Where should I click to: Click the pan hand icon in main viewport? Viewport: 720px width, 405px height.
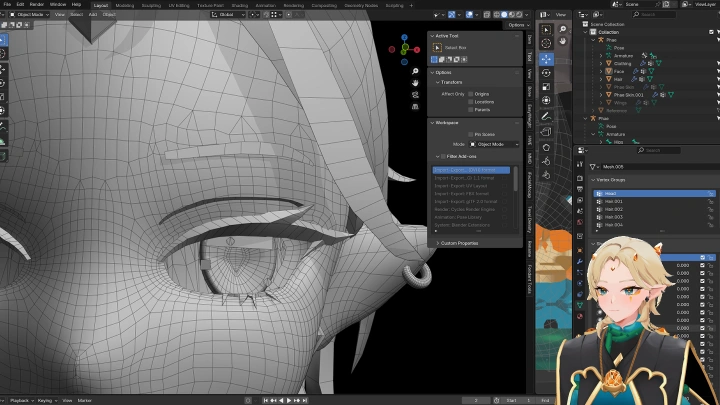415,83
